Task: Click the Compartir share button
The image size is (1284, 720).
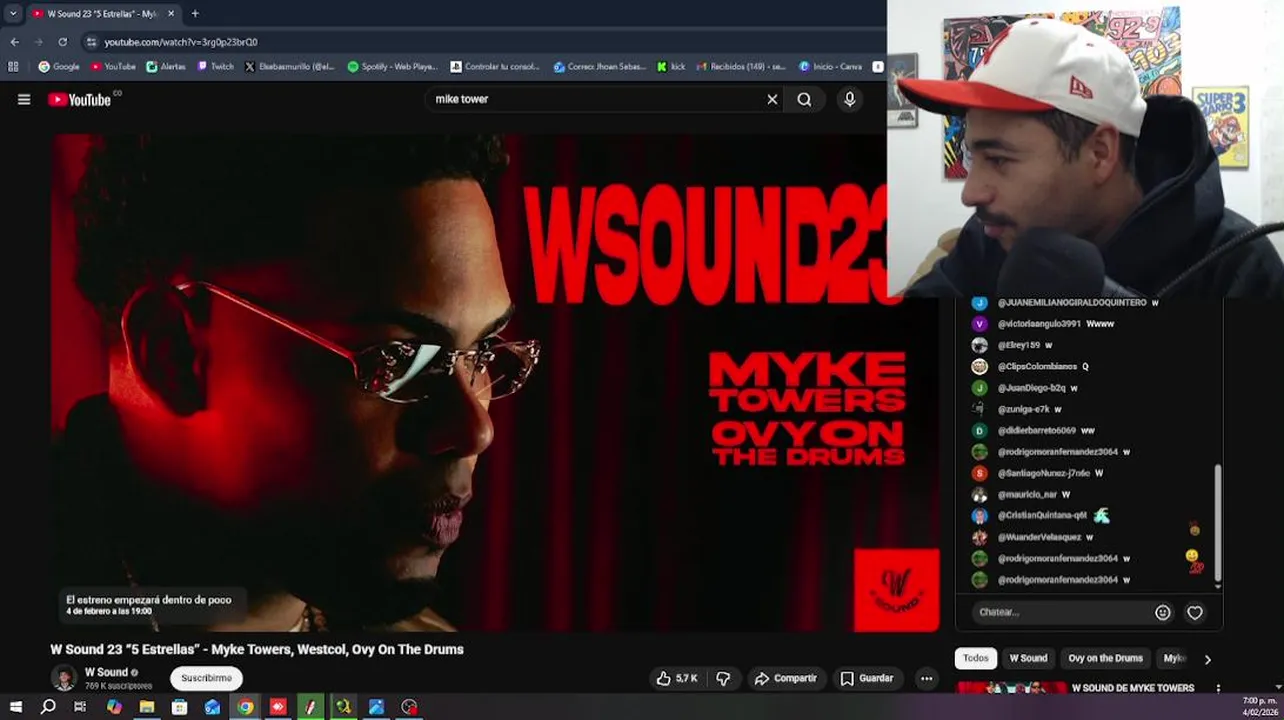Action: coord(786,678)
